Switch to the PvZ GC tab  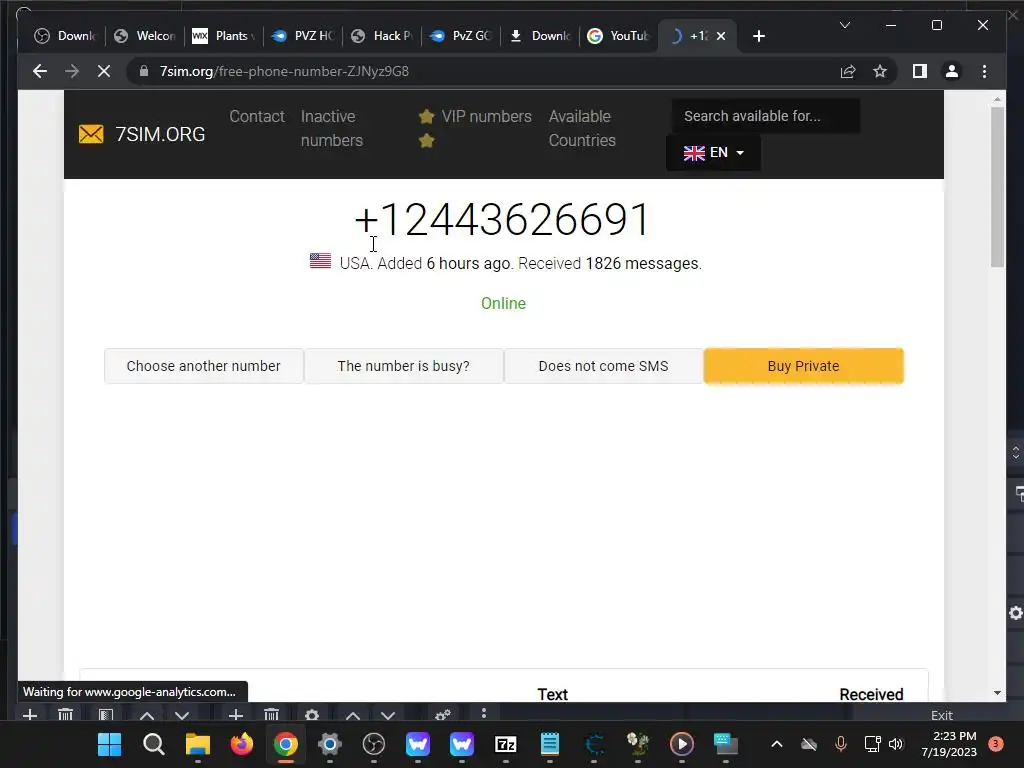[461, 36]
